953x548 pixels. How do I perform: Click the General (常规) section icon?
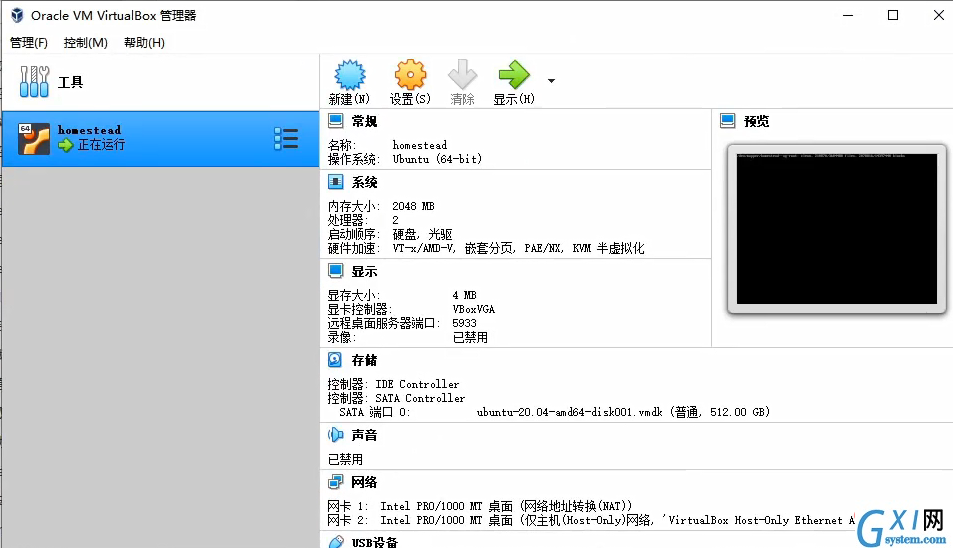point(335,121)
